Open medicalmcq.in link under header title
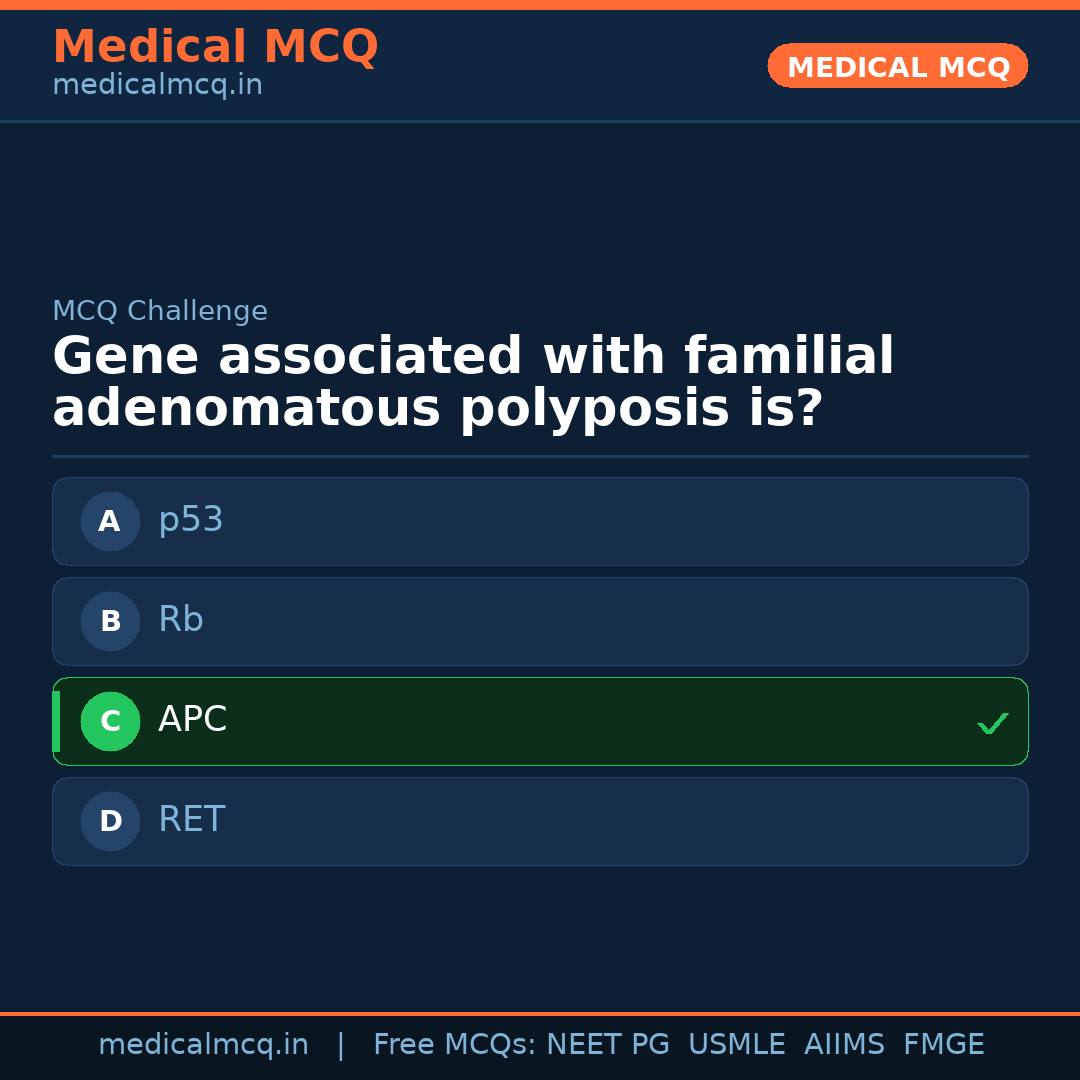Screen dimensions: 1080x1080 click(x=157, y=86)
